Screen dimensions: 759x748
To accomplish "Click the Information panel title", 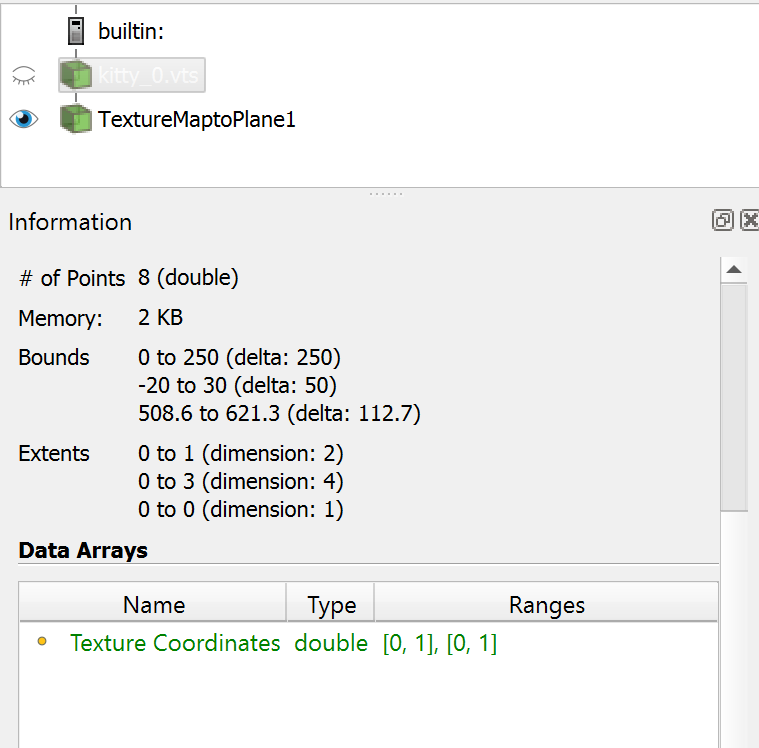I will pyautogui.click(x=70, y=222).
